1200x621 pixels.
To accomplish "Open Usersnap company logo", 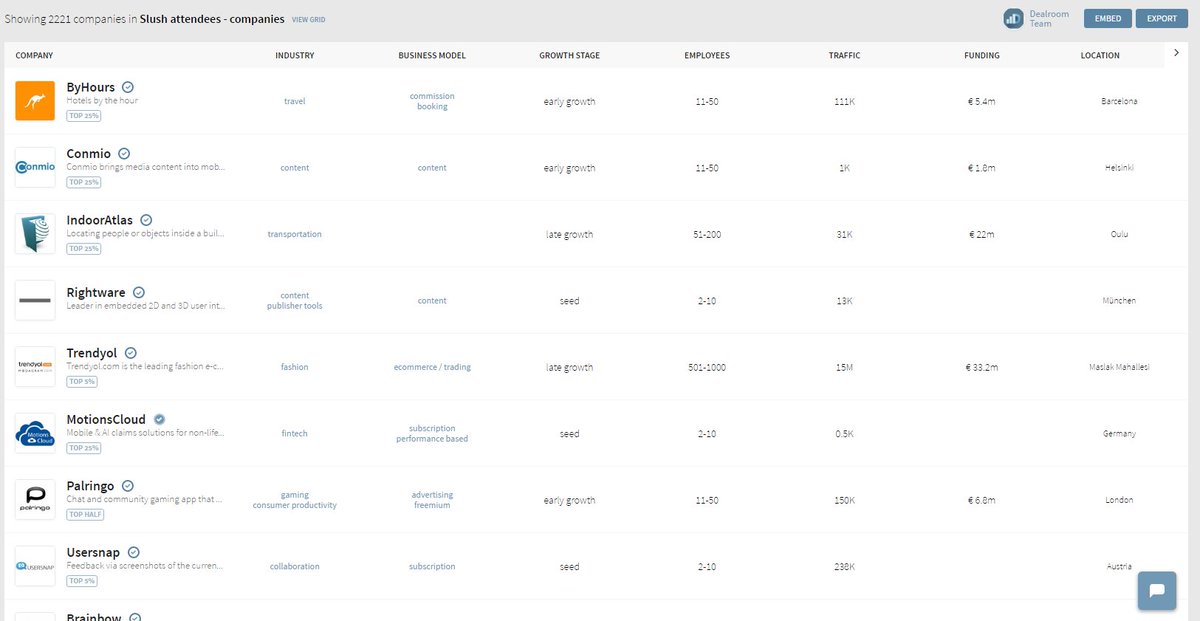I will [x=35, y=566].
